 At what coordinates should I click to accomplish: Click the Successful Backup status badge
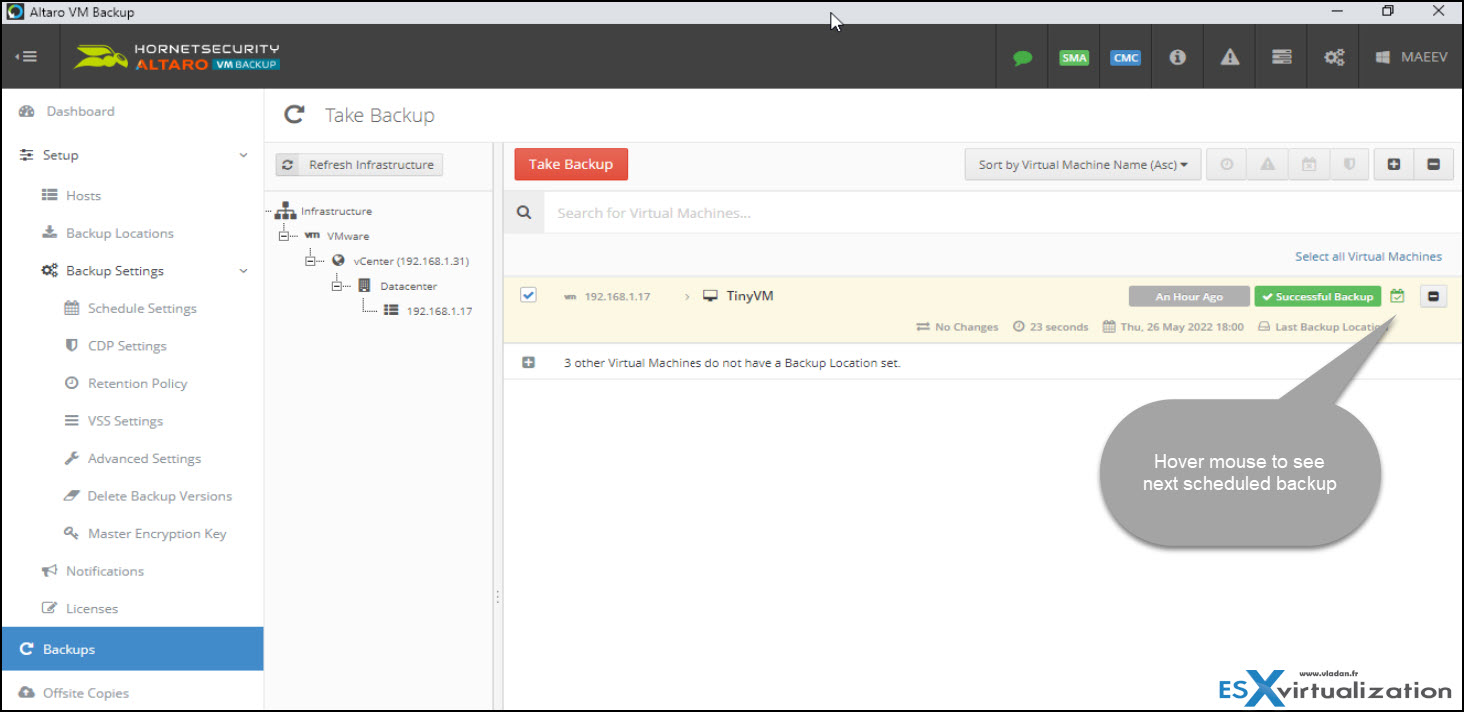coord(1318,297)
